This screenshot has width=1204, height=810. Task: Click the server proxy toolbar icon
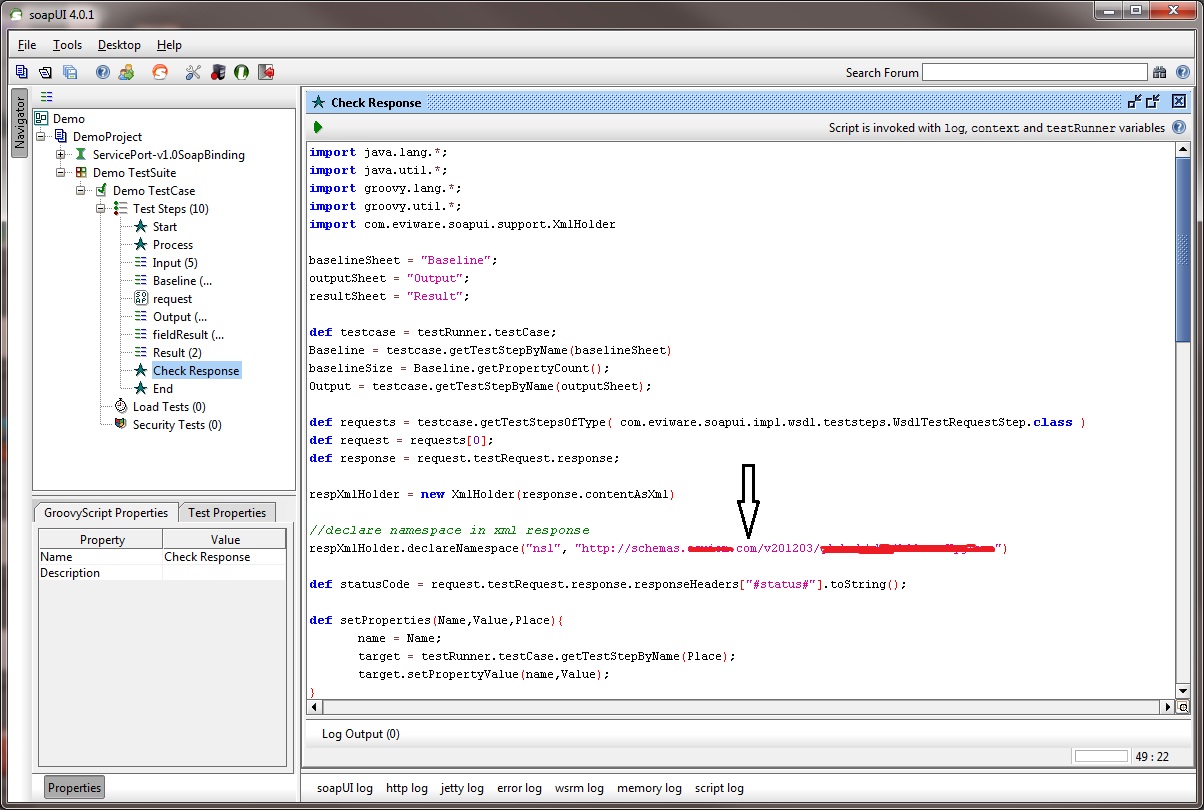(x=217, y=72)
